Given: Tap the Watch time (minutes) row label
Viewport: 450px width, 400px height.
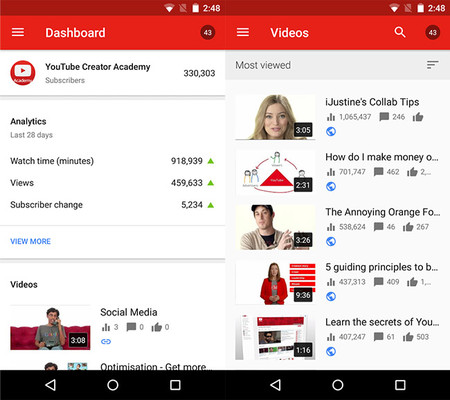Looking at the screenshot, I should pos(52,161).
